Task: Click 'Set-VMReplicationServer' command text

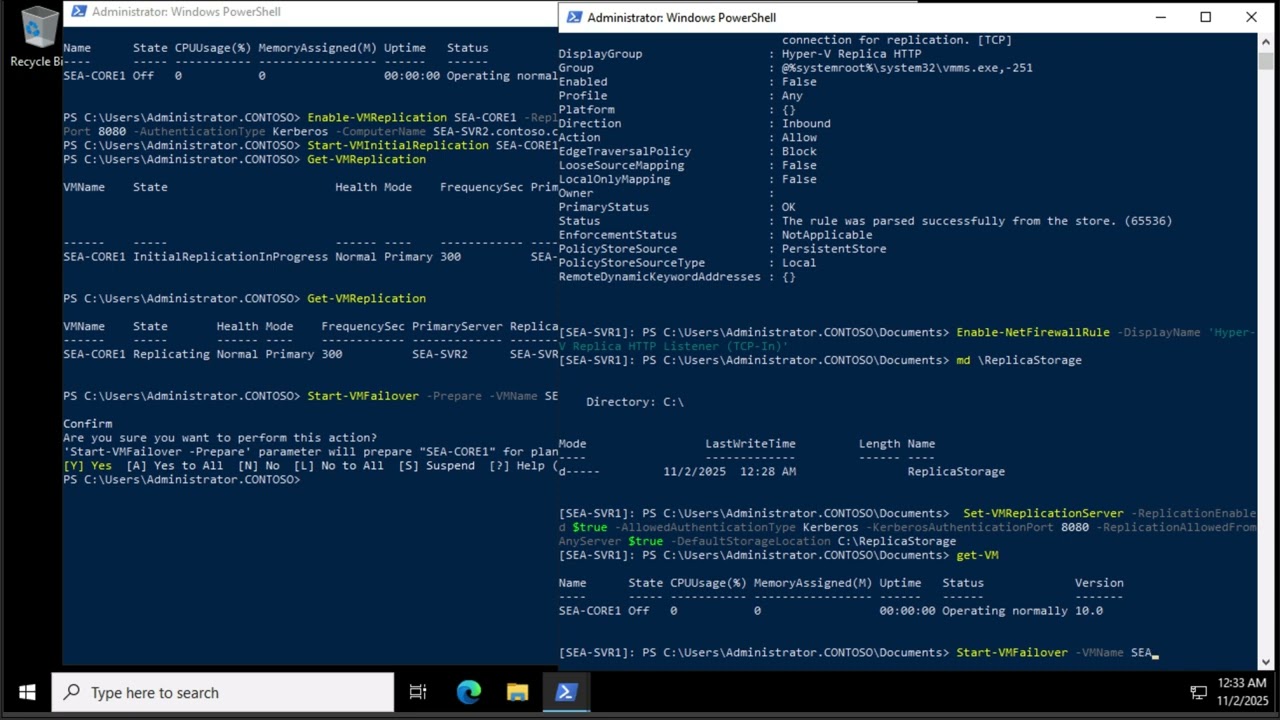Action: pyautogui.click(x=1043, y=513)
